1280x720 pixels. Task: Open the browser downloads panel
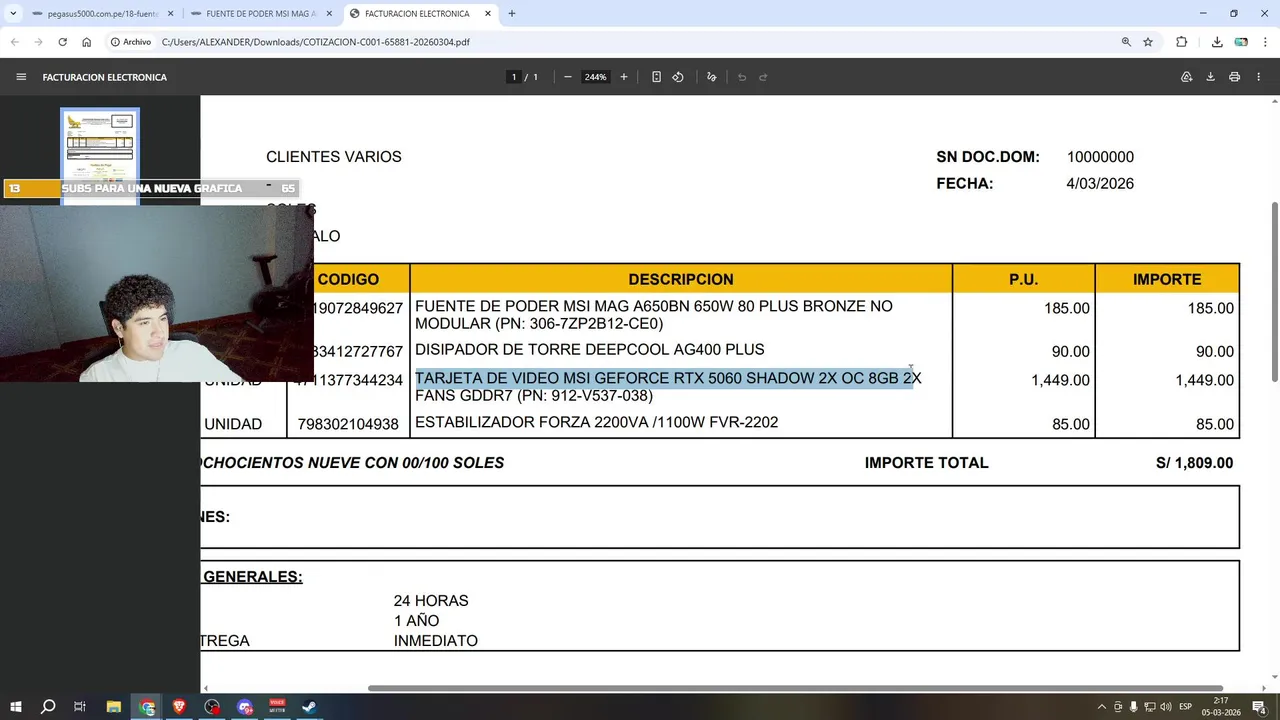(x=1217, y=42)
